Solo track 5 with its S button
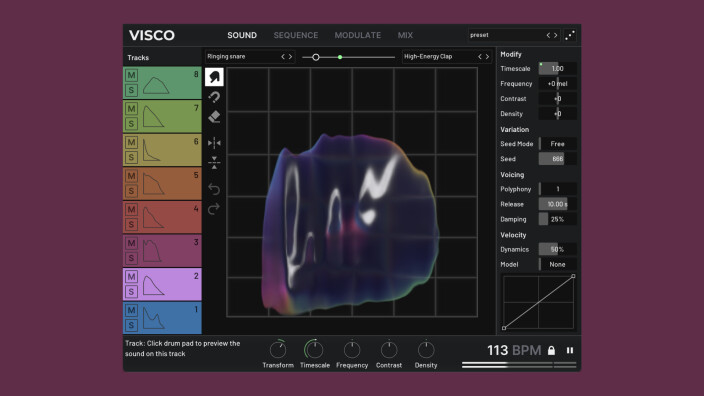Screen dimensions: 704x396 [131, 190]
